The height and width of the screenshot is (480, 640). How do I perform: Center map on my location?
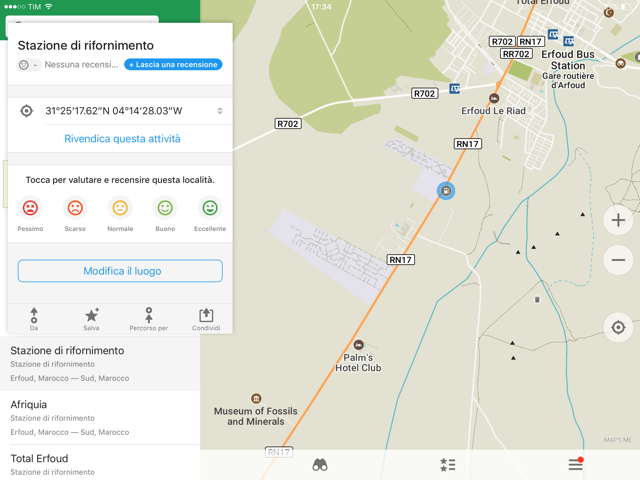(x=618, y=328)
